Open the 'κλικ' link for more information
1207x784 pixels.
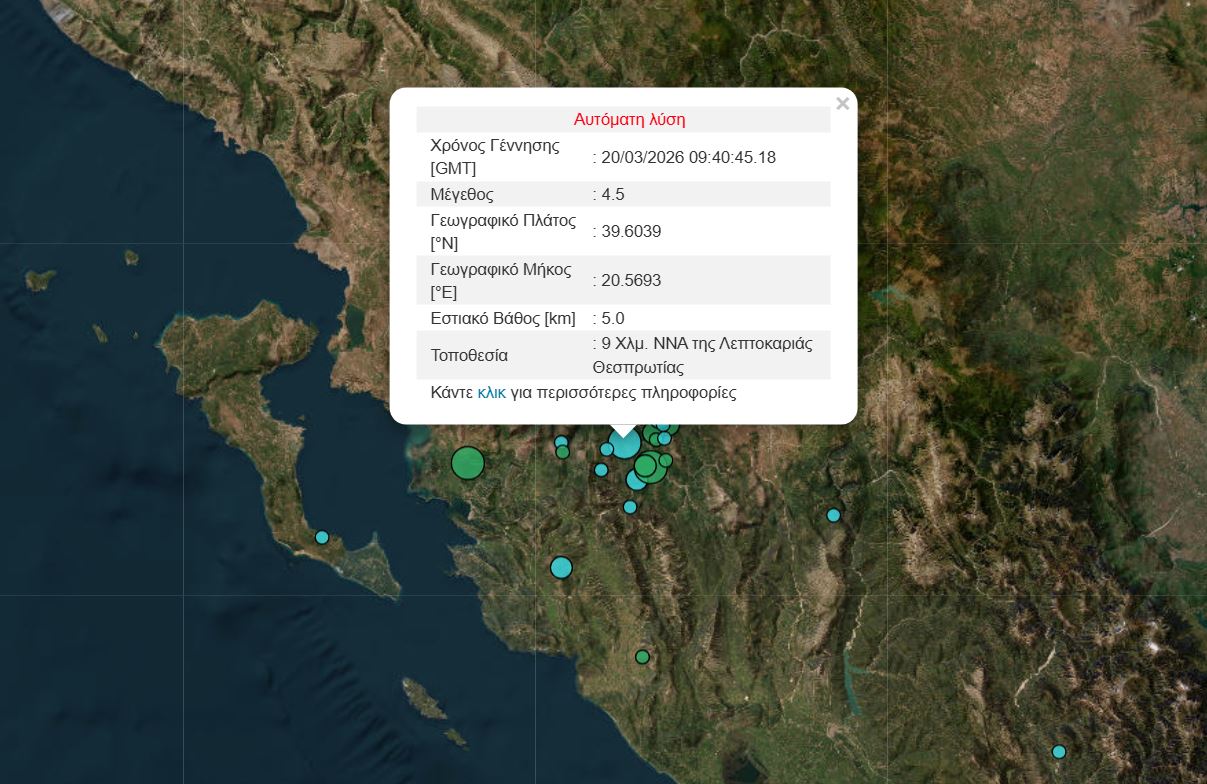(491, 393)
